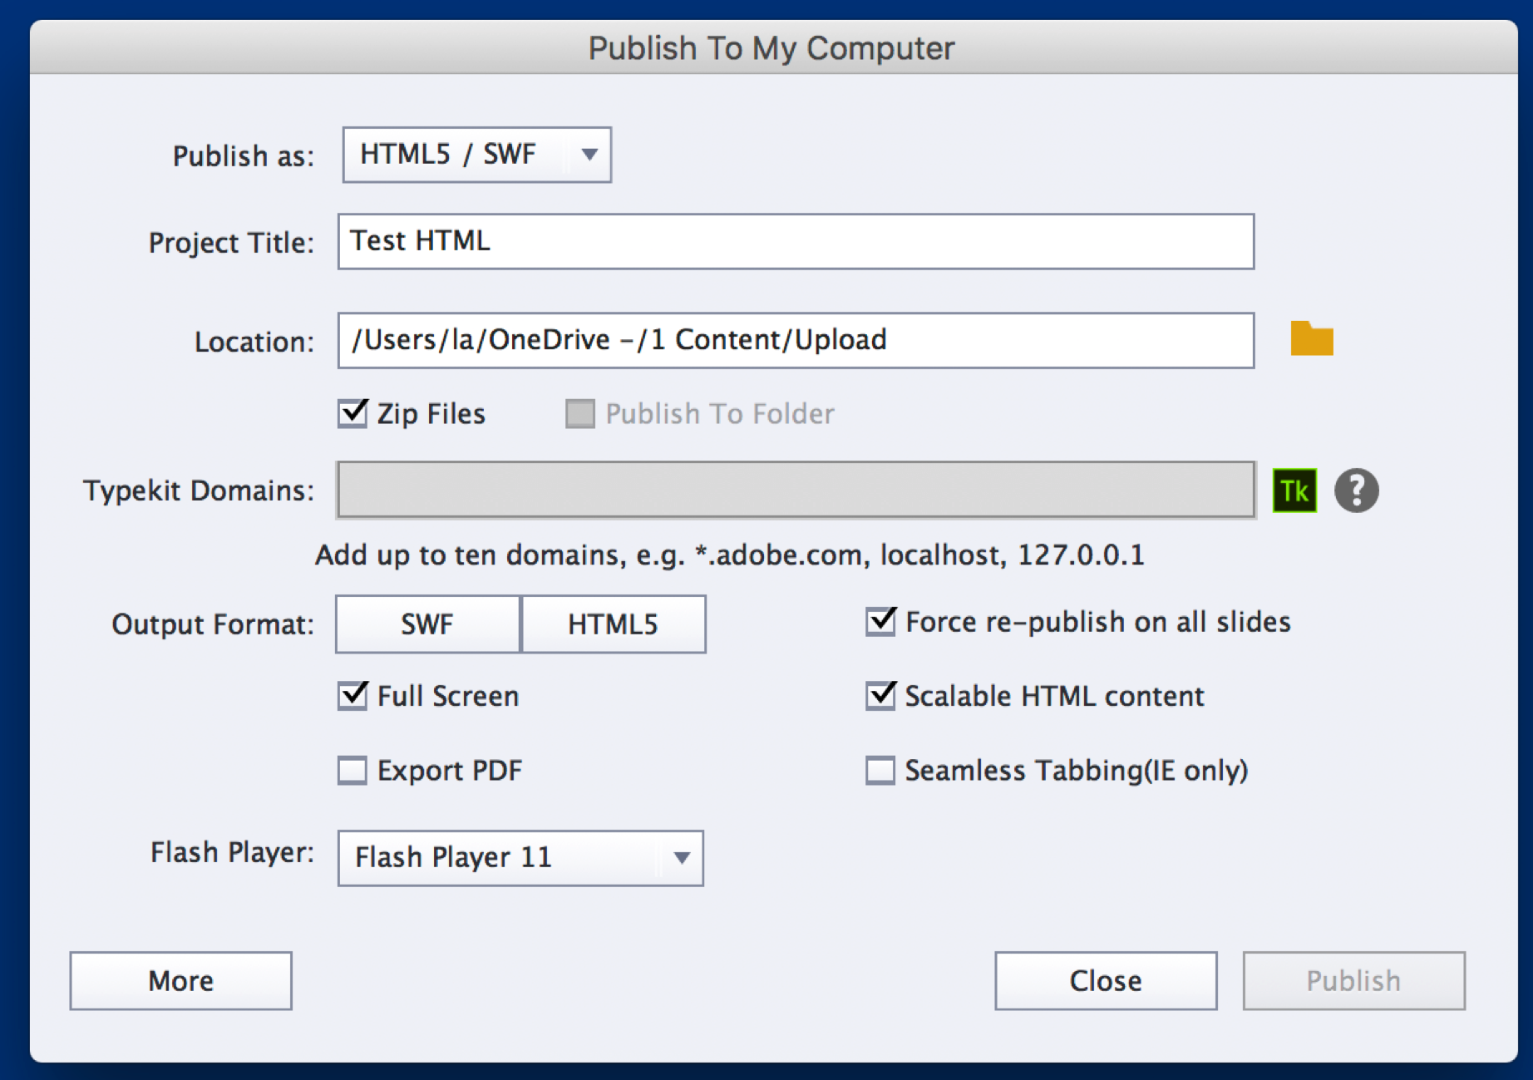
Task: Expand the Flash Player 11 dropdown
Action: (x=520, y=858)
